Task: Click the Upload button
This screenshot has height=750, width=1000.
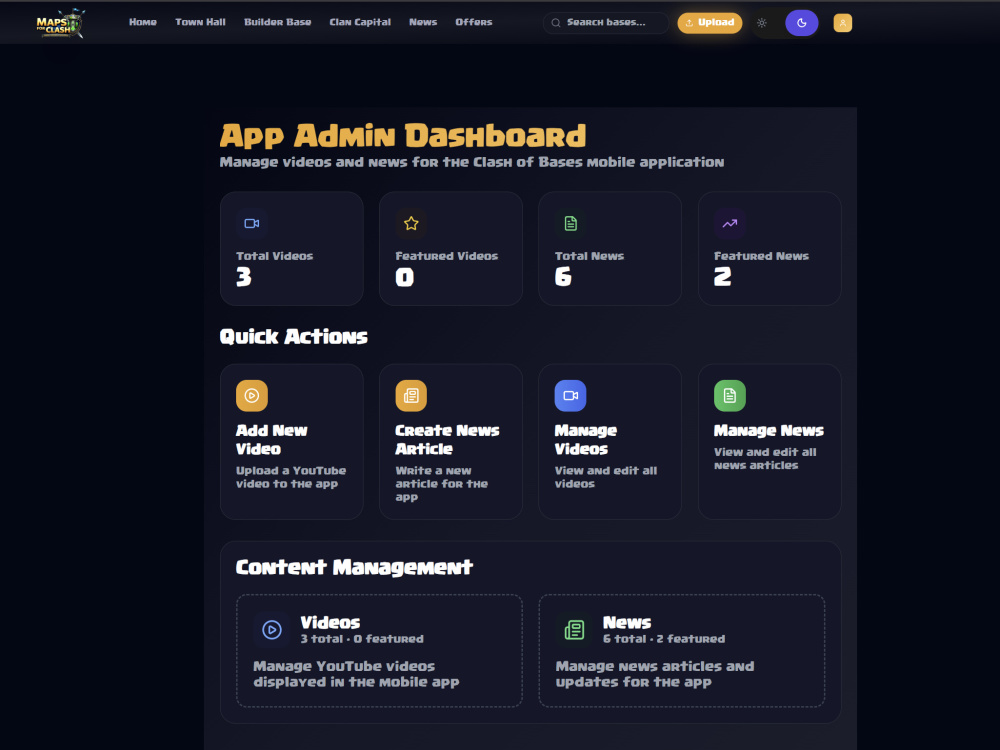Action: point(710,23)
